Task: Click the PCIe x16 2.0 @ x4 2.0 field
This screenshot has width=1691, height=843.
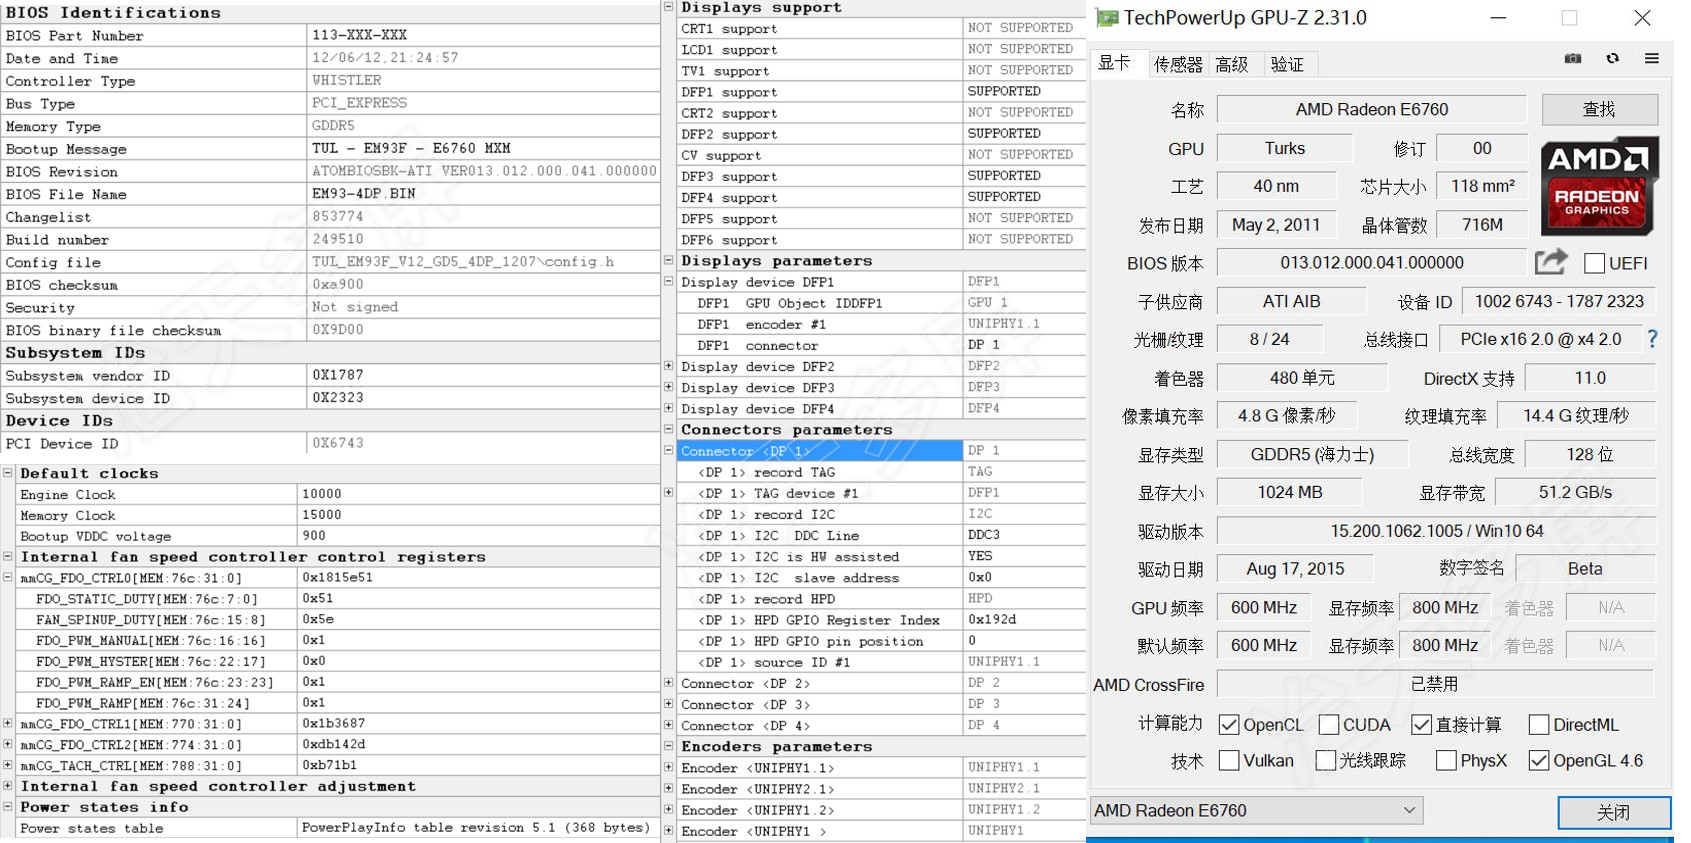Action: [x=1541, y=339]
